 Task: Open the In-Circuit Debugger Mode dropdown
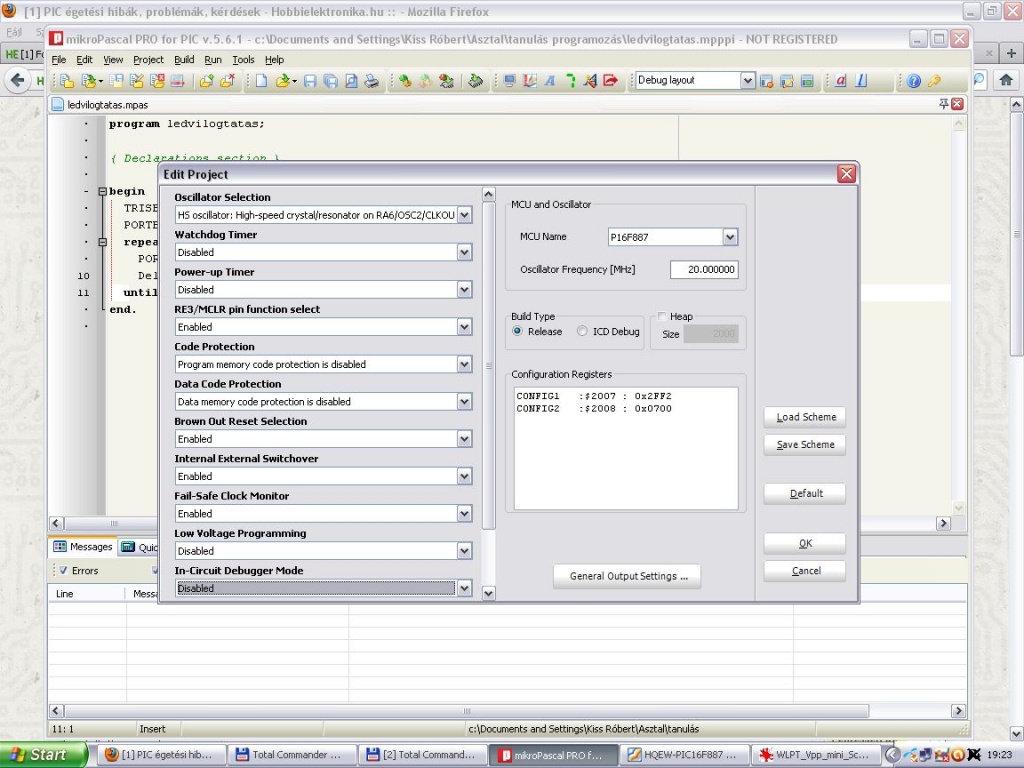(464, 588)
